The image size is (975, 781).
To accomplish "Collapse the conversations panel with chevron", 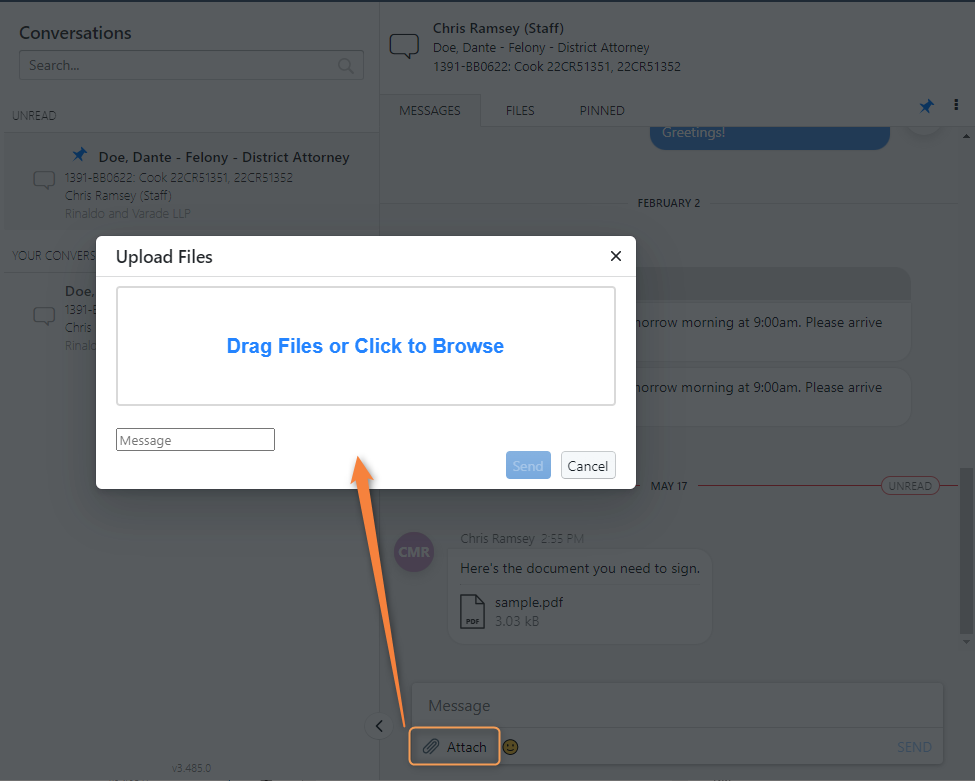I will click(x=379, y=726).
